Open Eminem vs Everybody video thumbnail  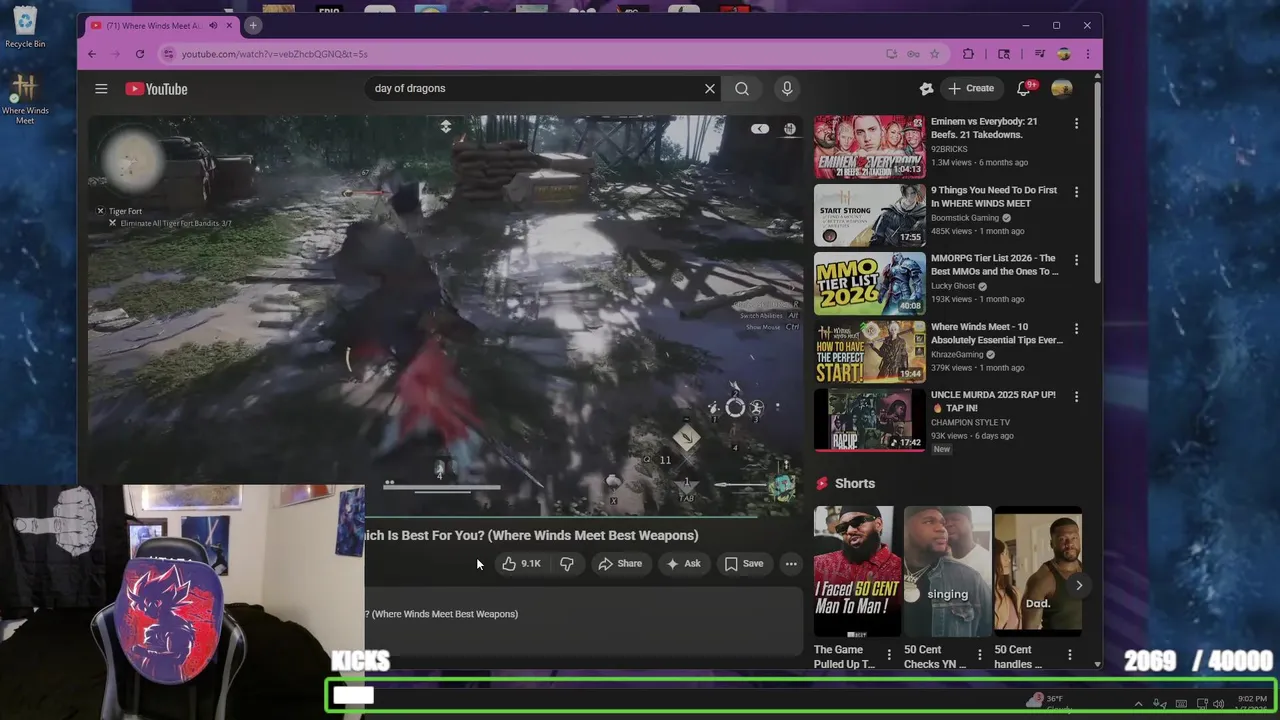click(869, 146)
